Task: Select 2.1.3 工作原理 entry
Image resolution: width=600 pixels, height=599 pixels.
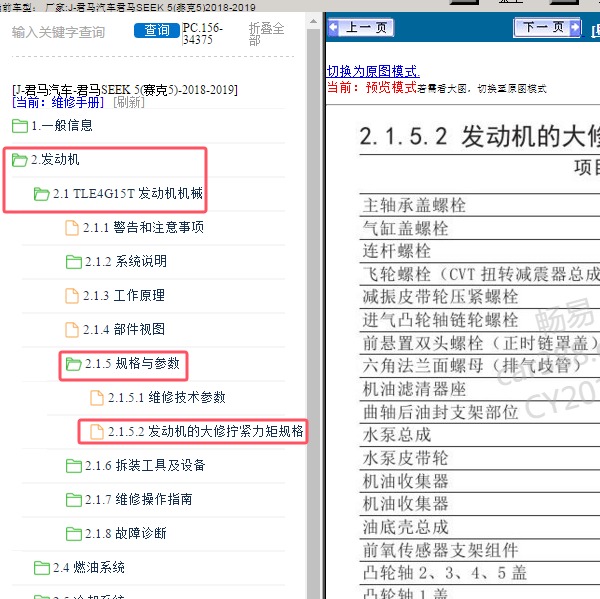Action: click(x=124, y=295)
